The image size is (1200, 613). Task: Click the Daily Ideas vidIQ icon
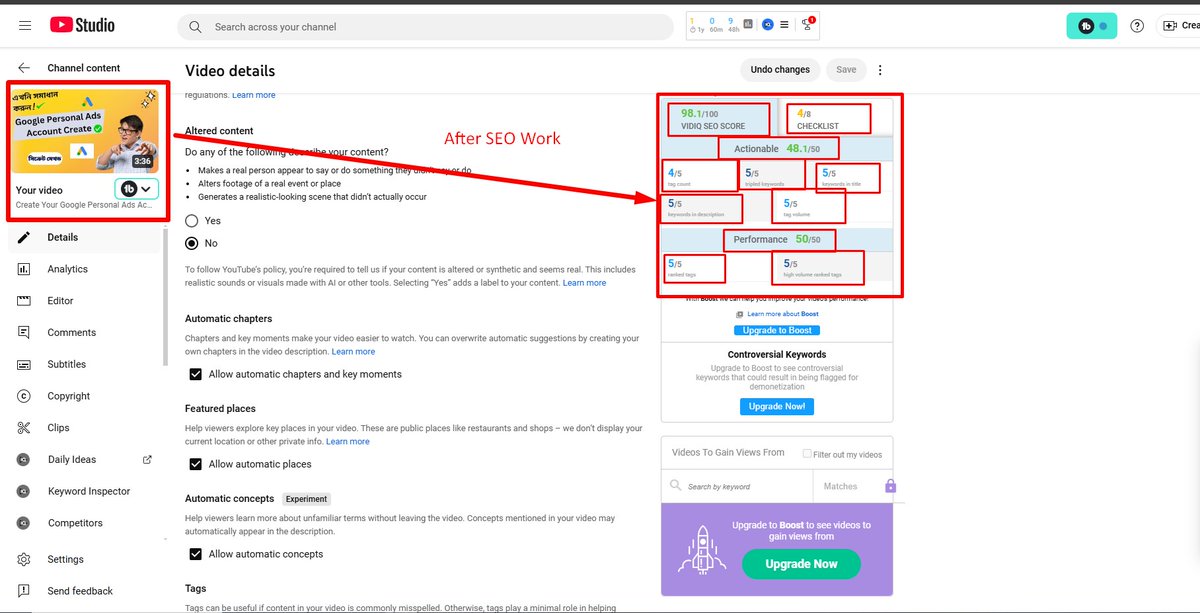(24, 460)
